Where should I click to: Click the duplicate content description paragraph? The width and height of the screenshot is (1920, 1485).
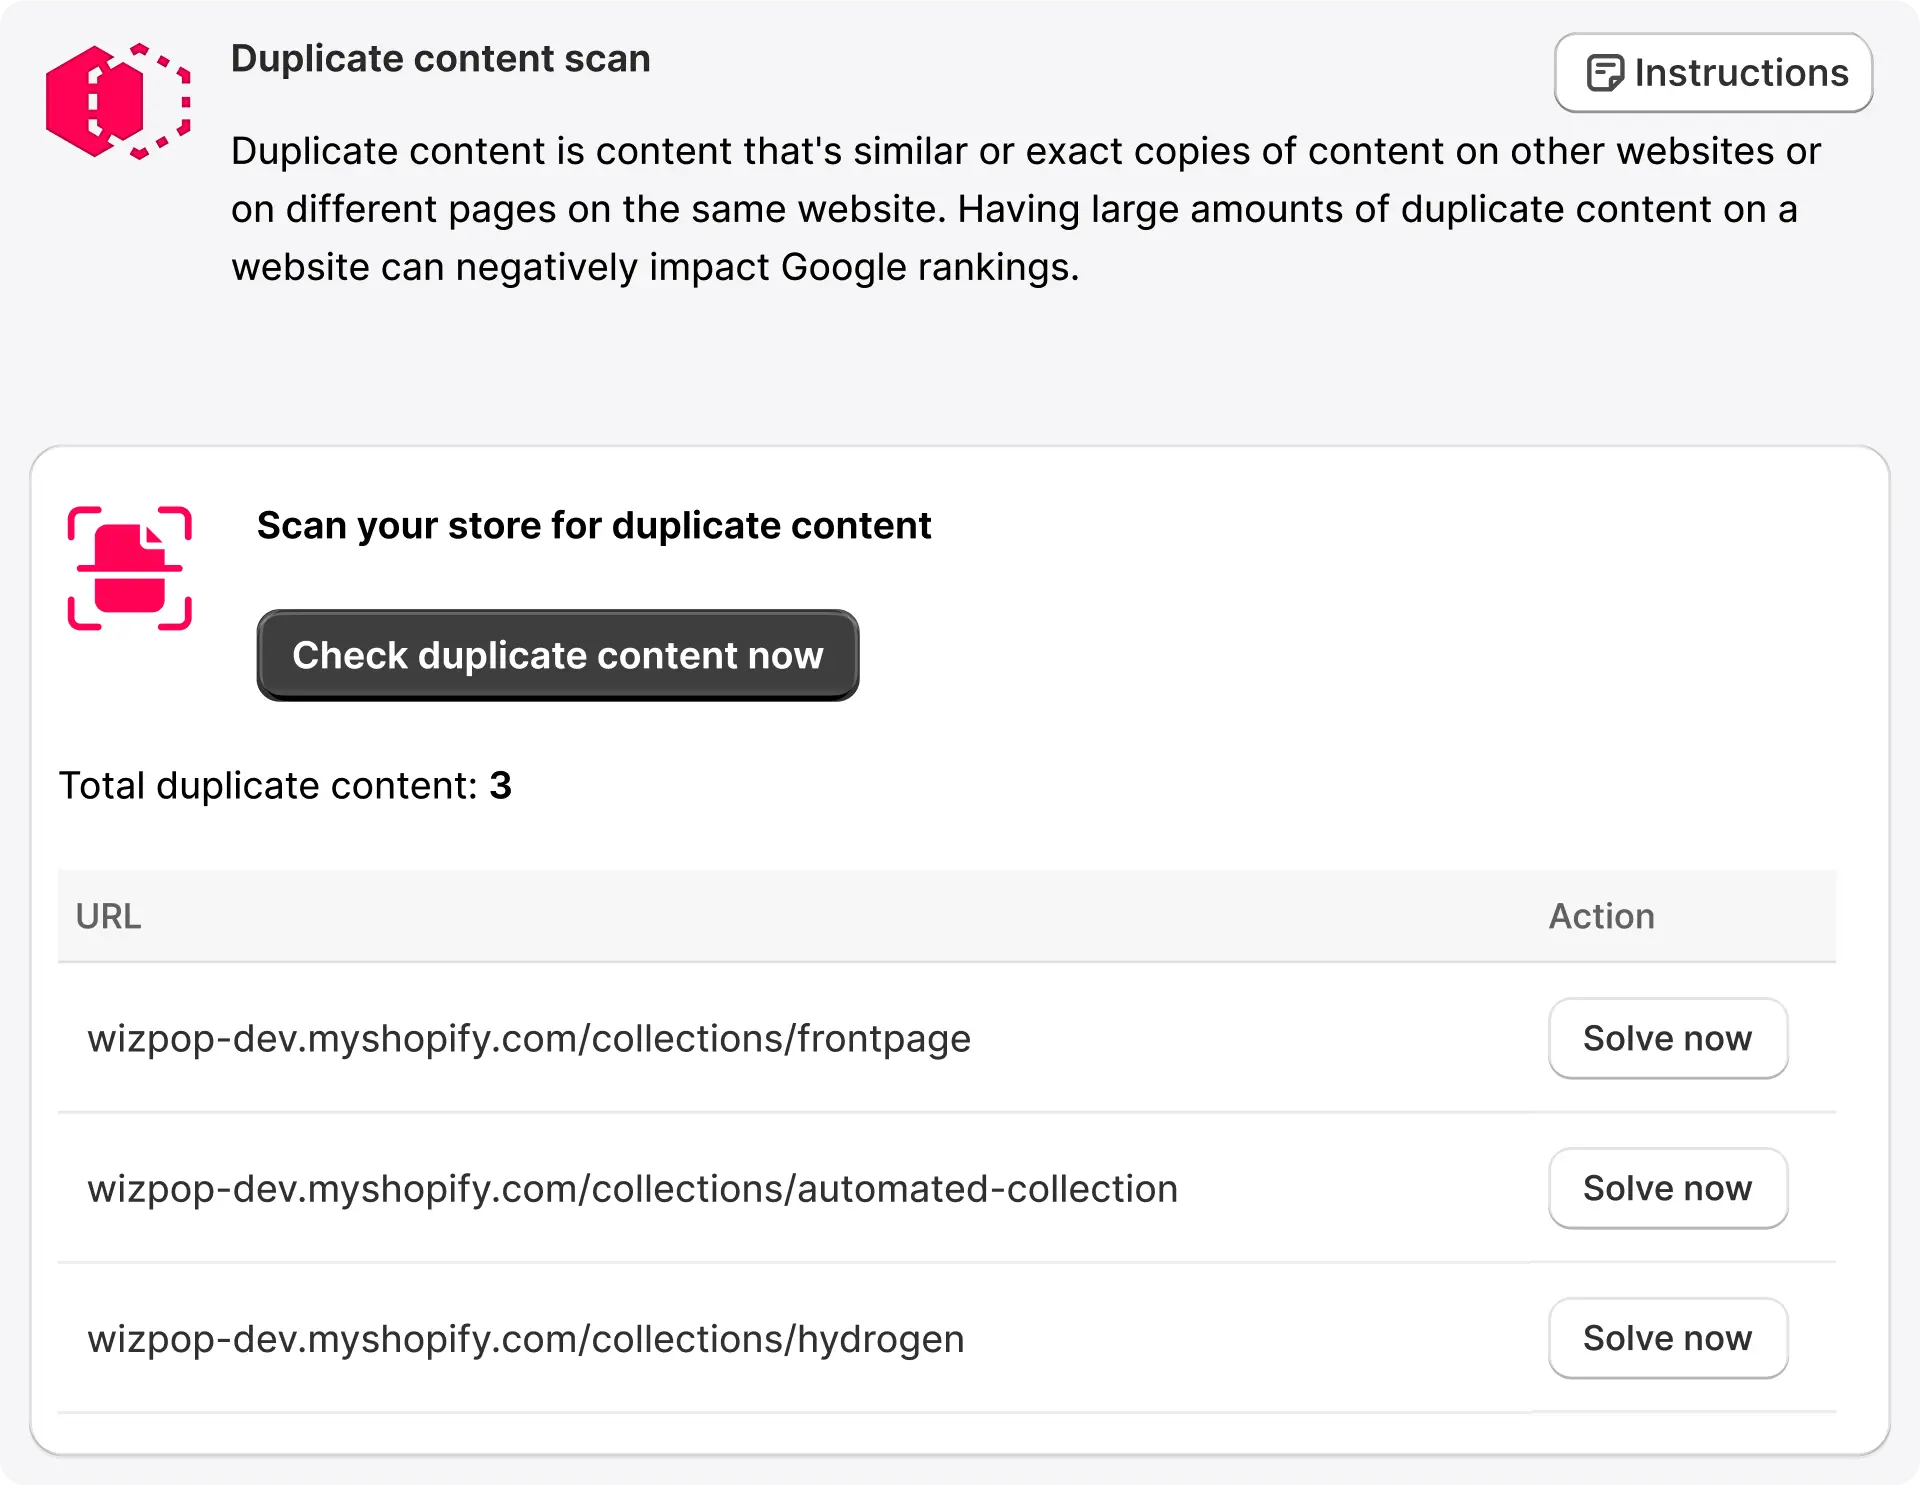point(1026,209)
